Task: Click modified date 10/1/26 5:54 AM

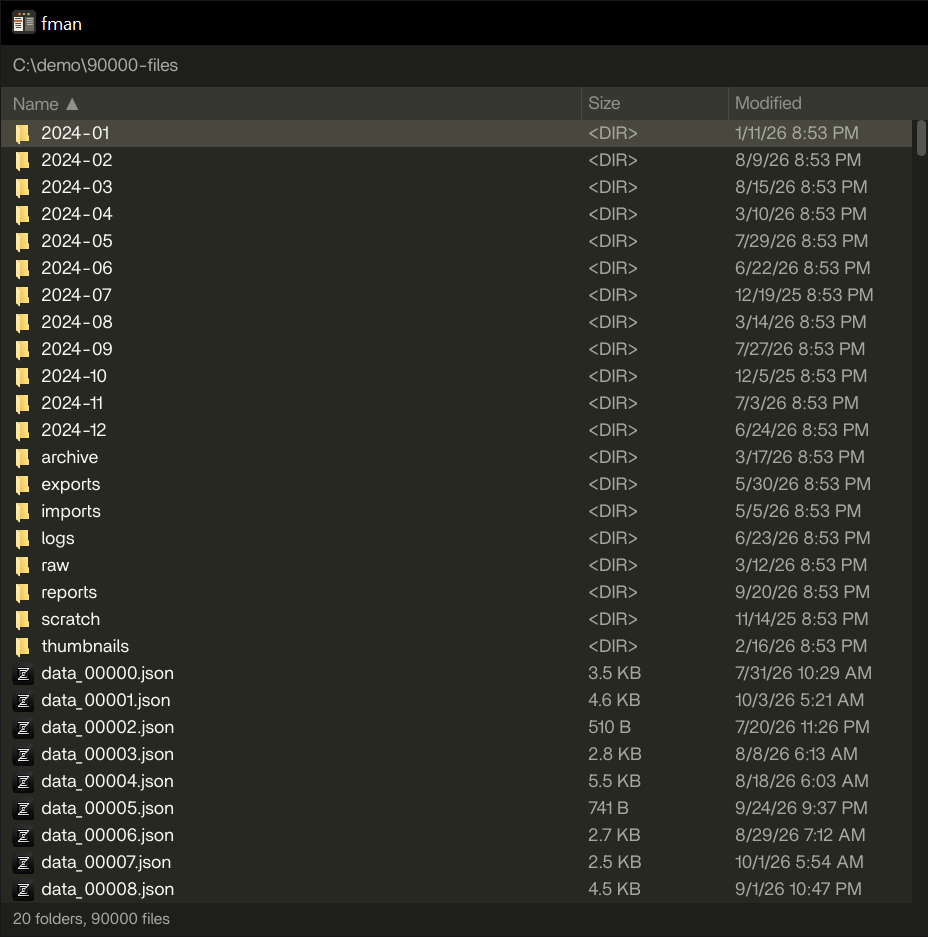Action: click(x=799, y=862)
